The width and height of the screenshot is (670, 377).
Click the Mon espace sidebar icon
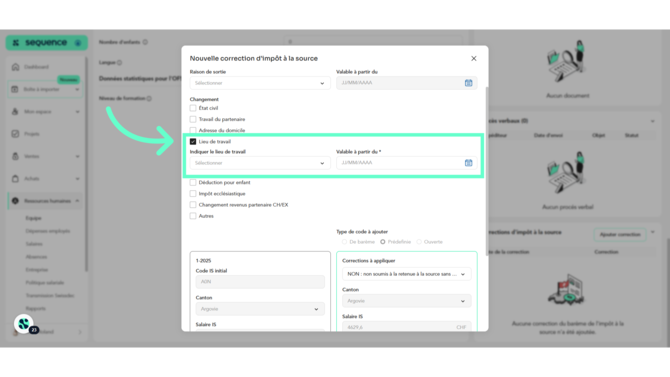(x=15, y=112)
